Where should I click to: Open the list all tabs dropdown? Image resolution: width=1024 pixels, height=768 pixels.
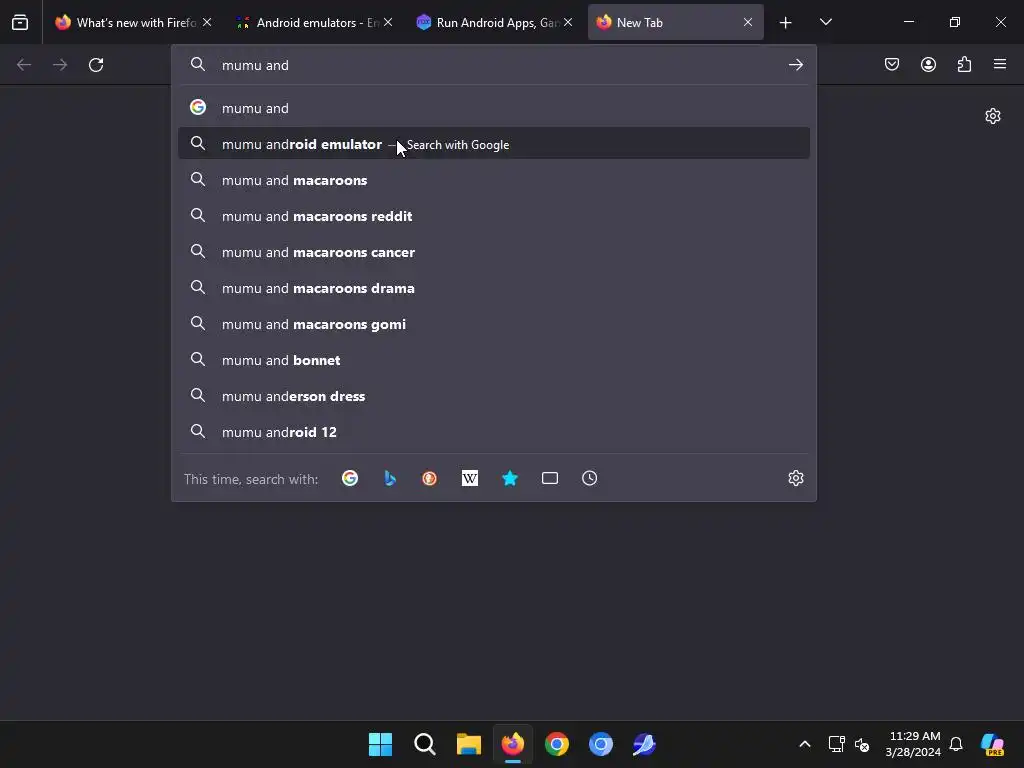[825, 22]
